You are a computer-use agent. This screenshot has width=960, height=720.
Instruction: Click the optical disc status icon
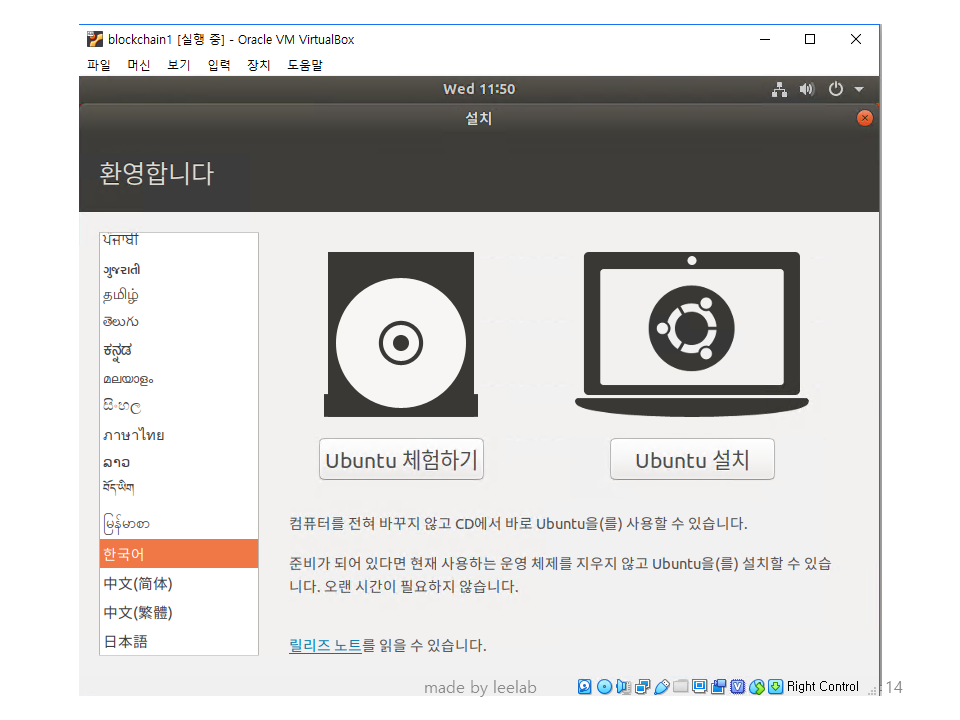pos(604,686)
